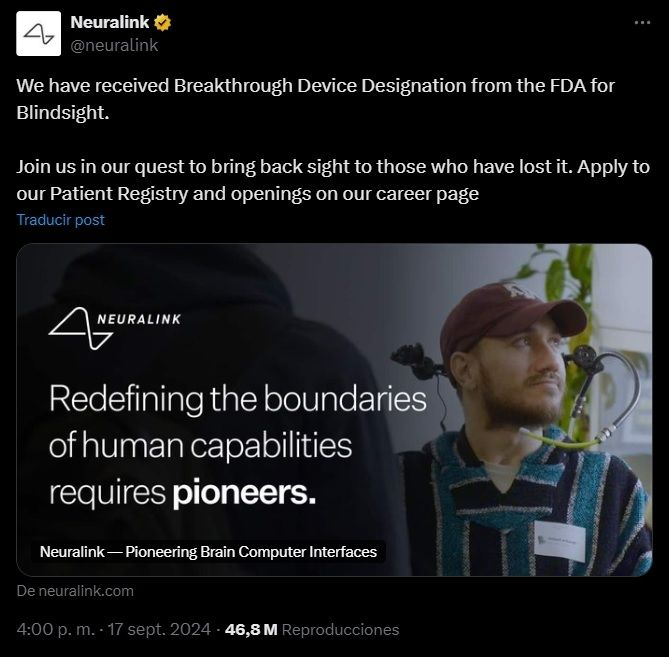Click the 46,8 M Reproducciones count
Screen dimensions: 669x657
(x=312, y=630)
